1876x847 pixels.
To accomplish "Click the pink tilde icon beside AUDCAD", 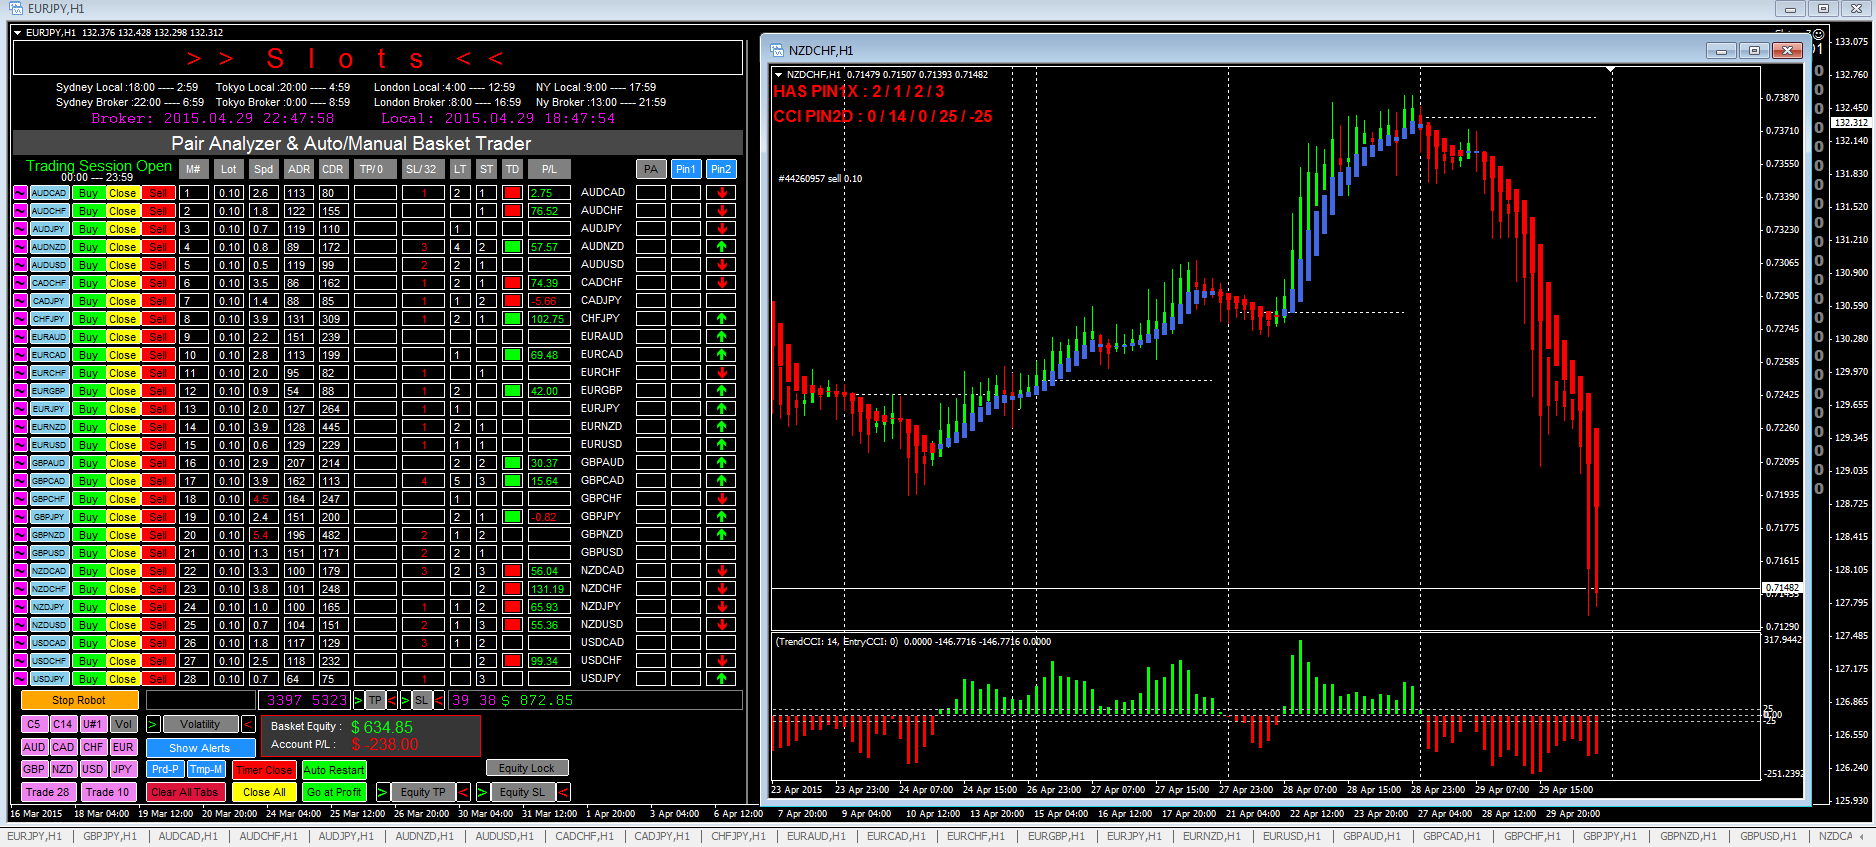I will 20,193.
